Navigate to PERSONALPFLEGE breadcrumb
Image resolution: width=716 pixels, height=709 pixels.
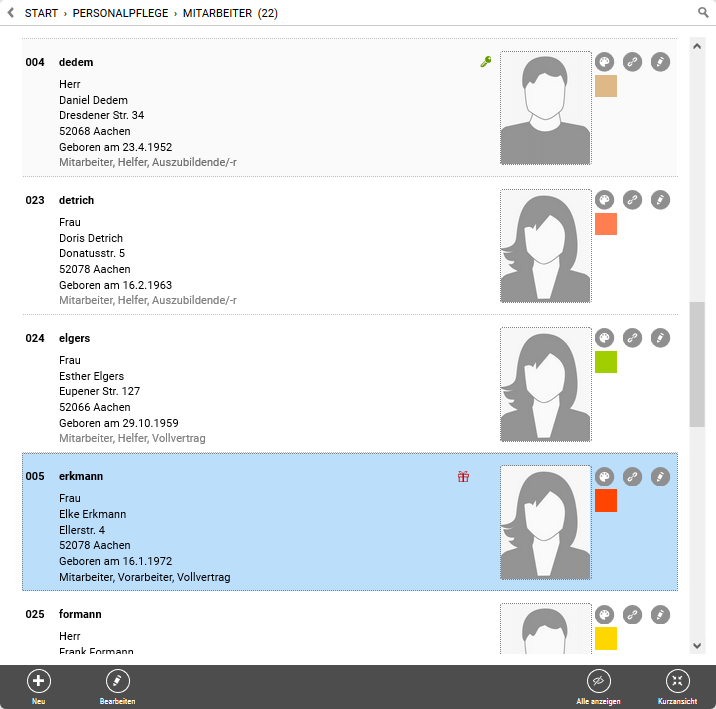coord(121,13)
